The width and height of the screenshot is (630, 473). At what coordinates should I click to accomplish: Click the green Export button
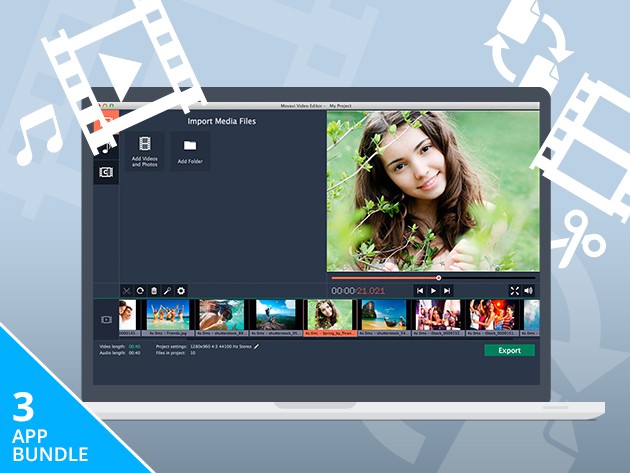509,350
